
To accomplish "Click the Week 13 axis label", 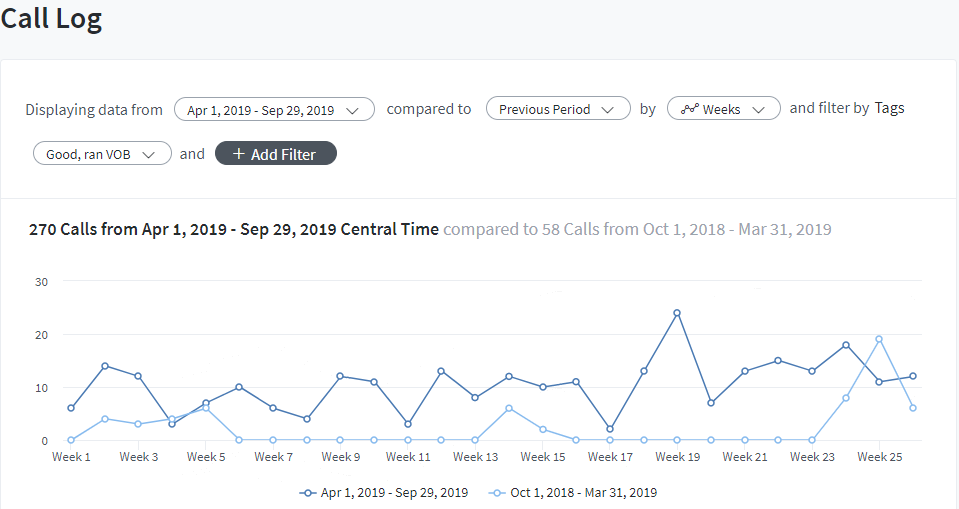I will pyautogui.click(x=475, y=457).
